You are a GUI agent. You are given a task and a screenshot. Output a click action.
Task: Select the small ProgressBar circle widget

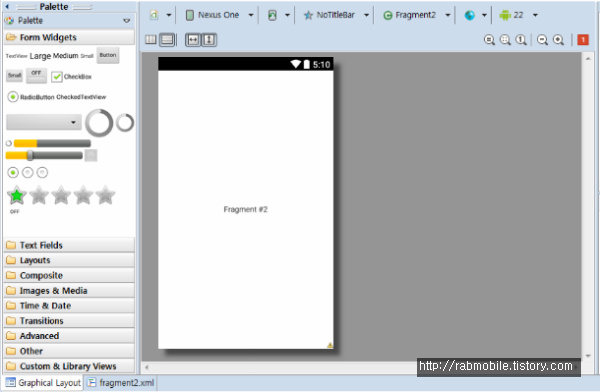pyautogui.click(x=125, y=123)
